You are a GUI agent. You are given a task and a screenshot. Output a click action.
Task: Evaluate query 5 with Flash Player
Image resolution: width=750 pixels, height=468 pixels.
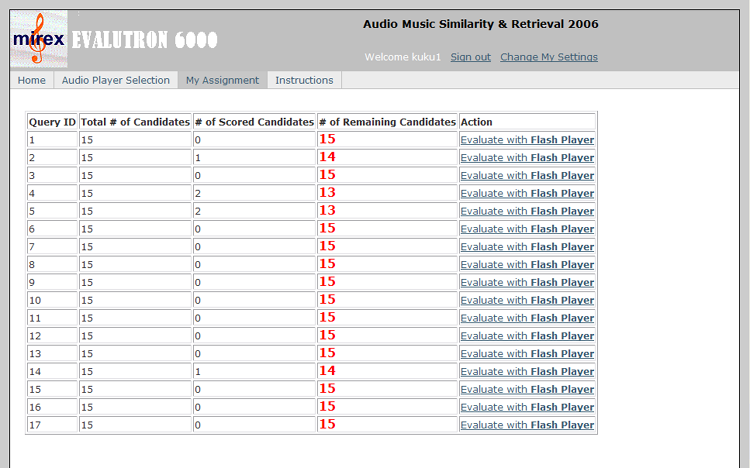pyautogui.click(x=527, y=211)
